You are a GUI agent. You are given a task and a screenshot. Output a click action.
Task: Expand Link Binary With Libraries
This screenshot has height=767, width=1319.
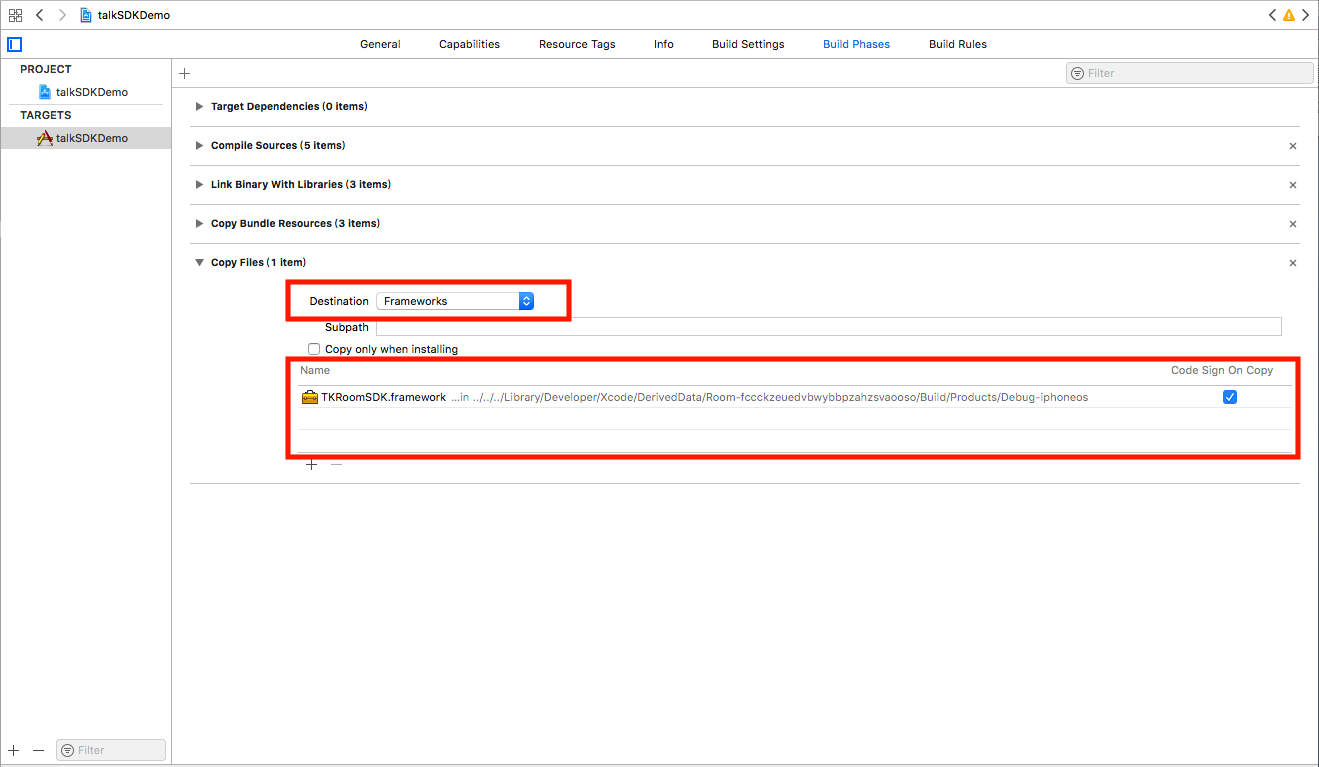click(x=200, y=185)
